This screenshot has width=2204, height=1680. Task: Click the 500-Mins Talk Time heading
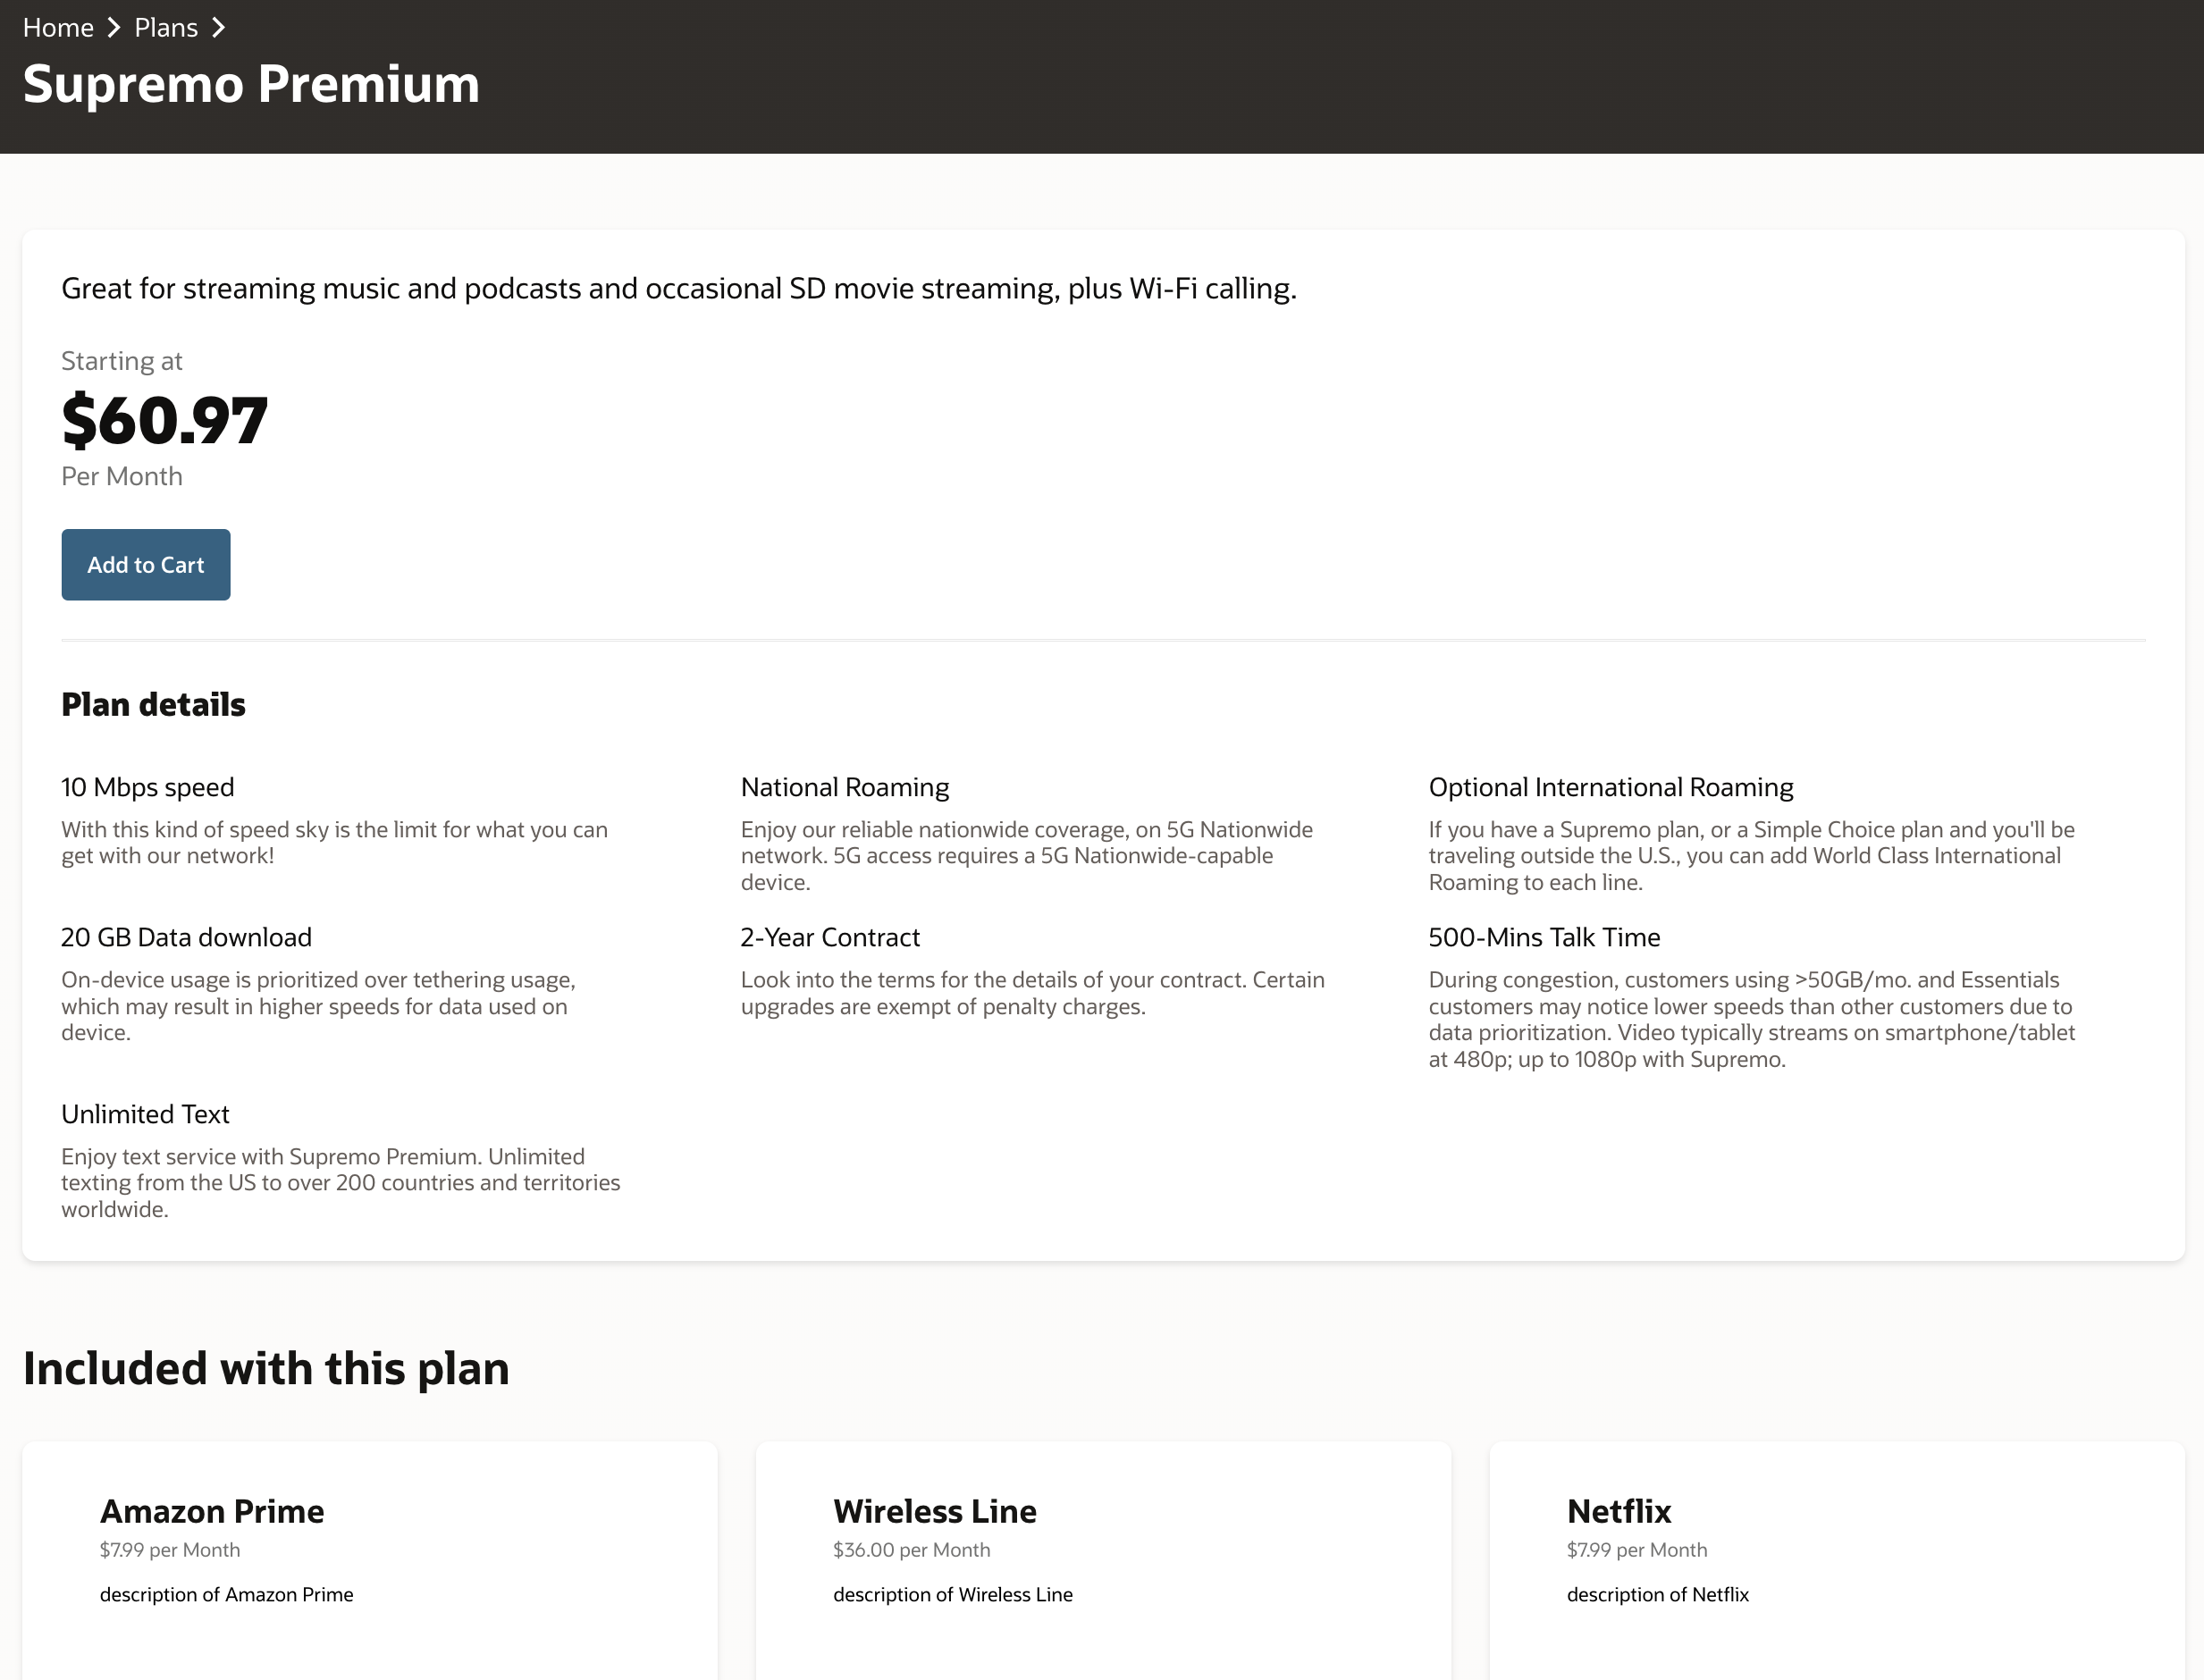(1544, 937)
